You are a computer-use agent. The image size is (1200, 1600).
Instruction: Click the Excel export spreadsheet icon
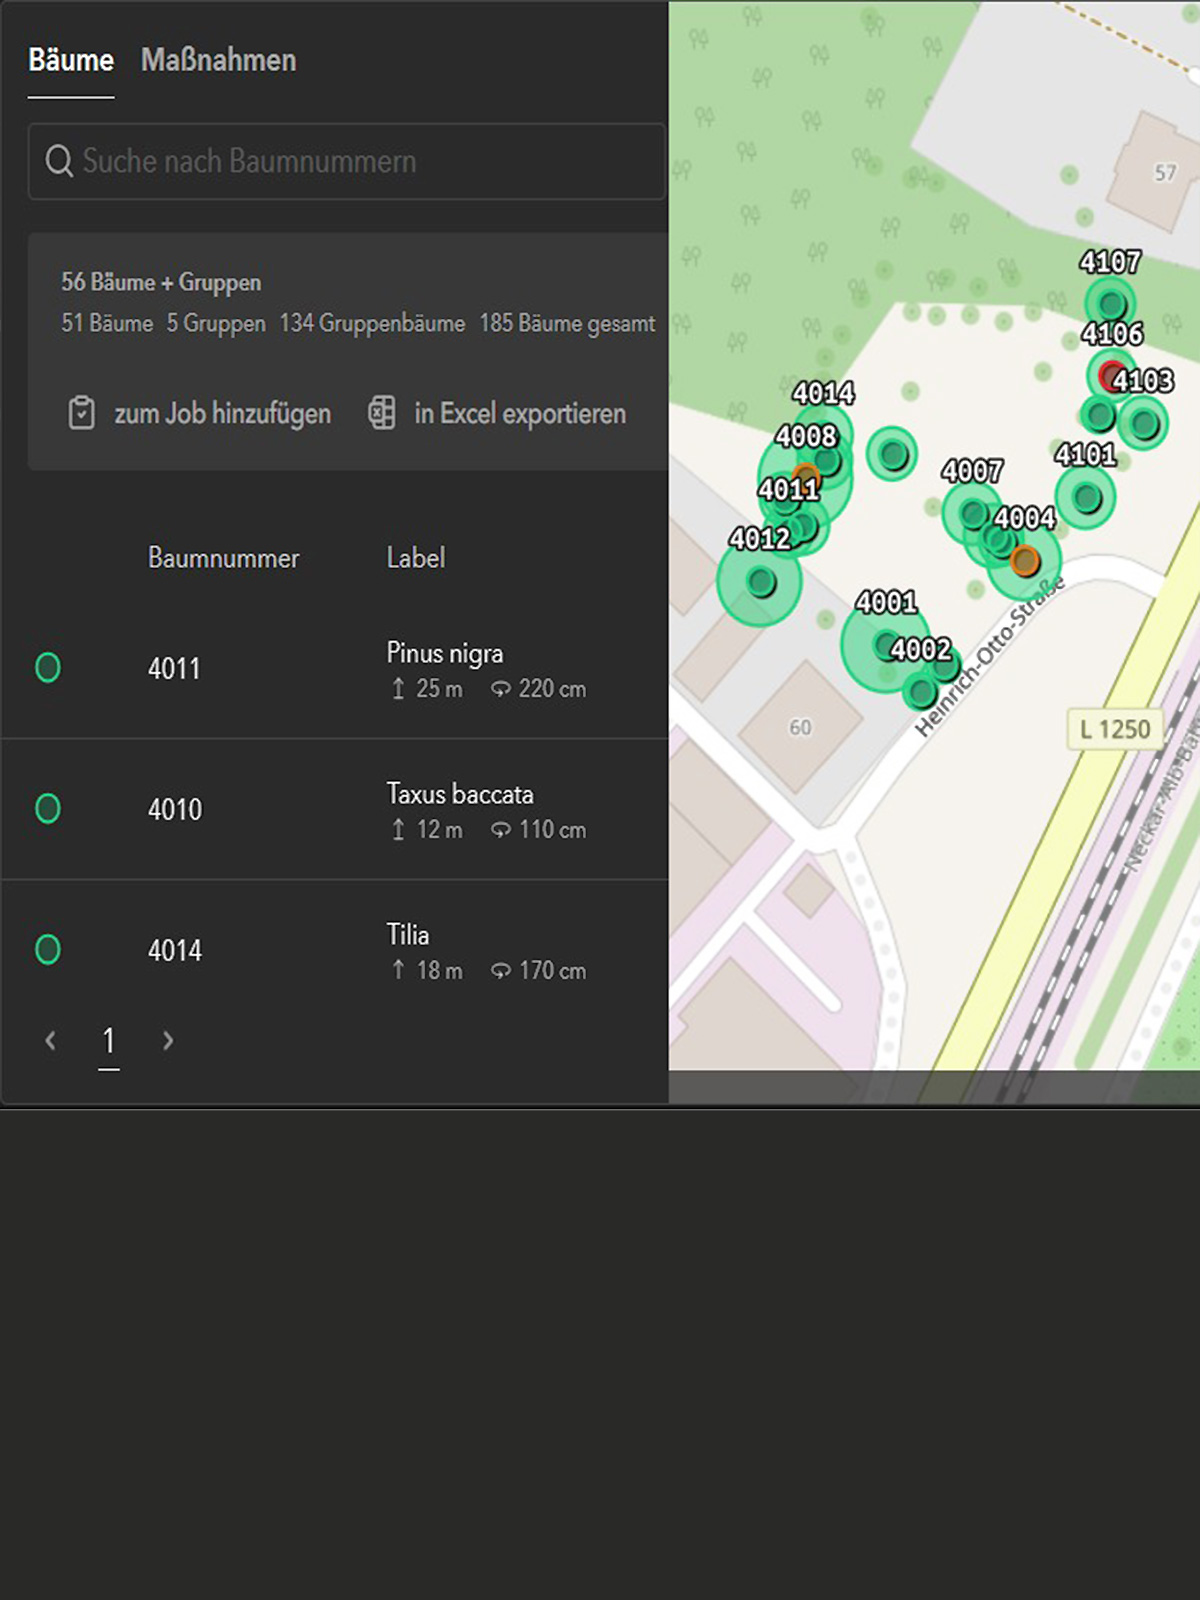(382, 412)
